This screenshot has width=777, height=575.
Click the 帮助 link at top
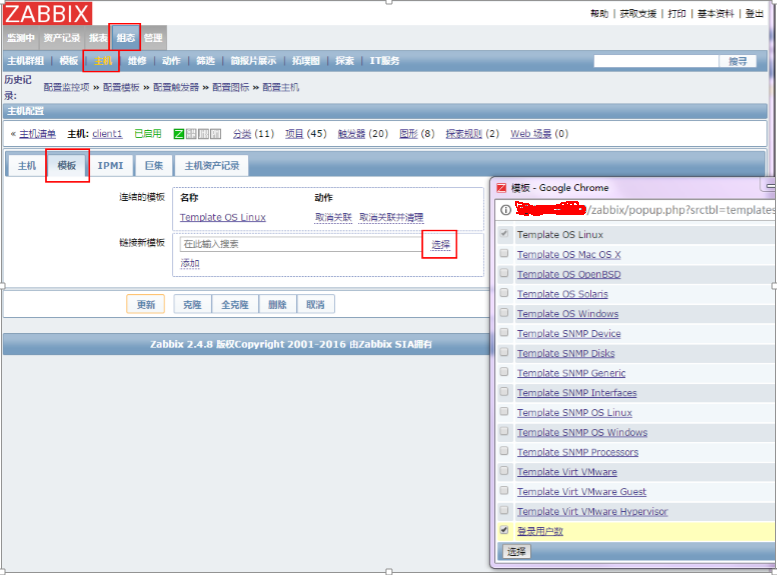[599, 13]
